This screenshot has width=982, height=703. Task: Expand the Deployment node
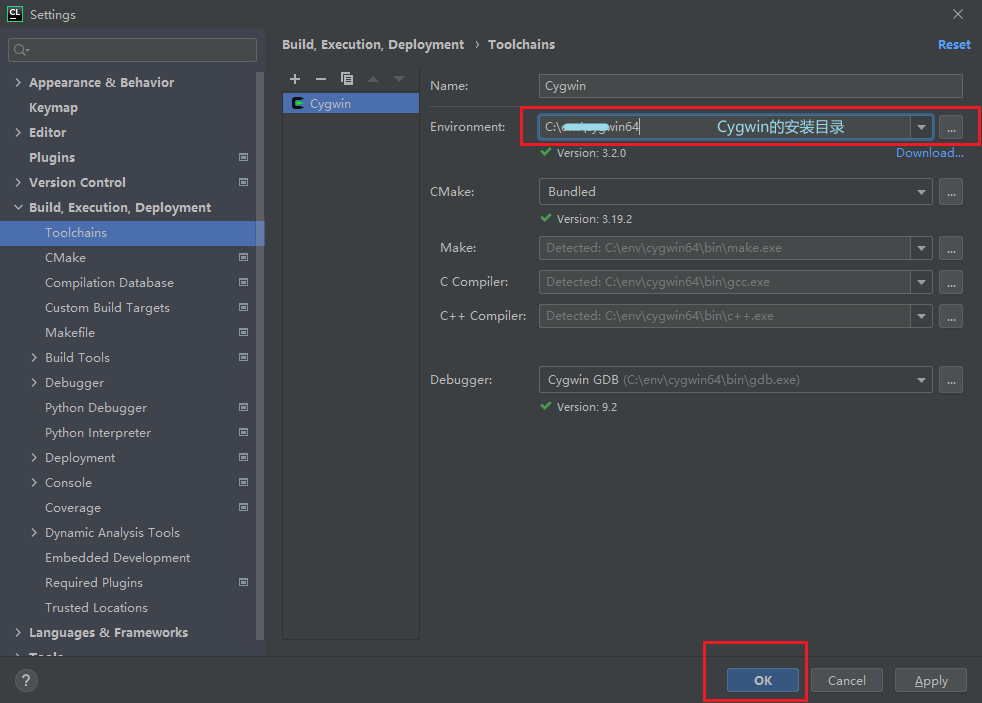tap(34, 458)
